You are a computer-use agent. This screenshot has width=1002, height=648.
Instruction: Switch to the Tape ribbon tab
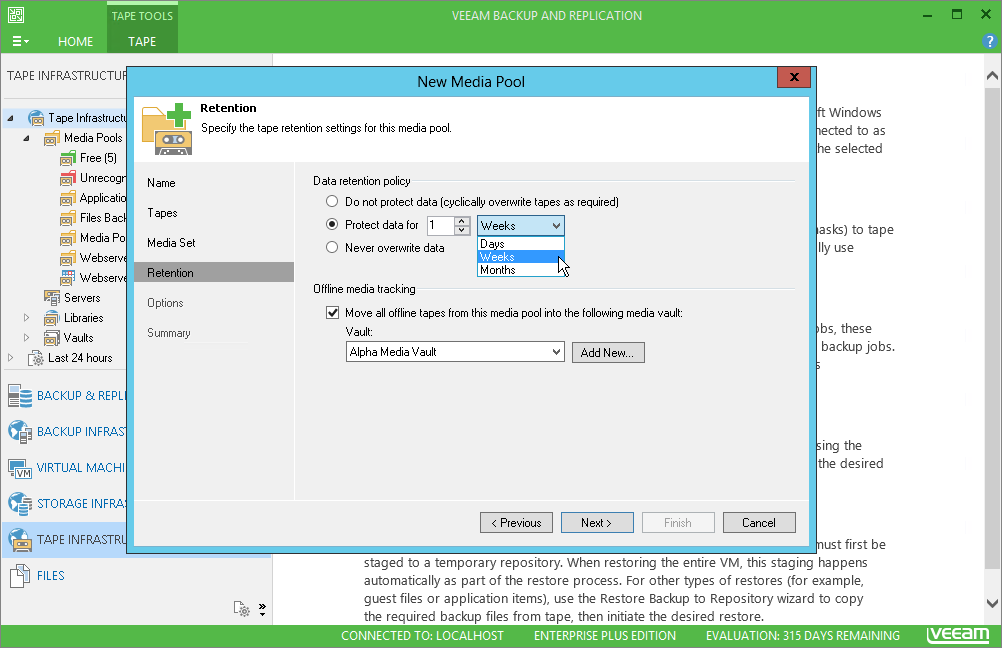click(142, 42)
